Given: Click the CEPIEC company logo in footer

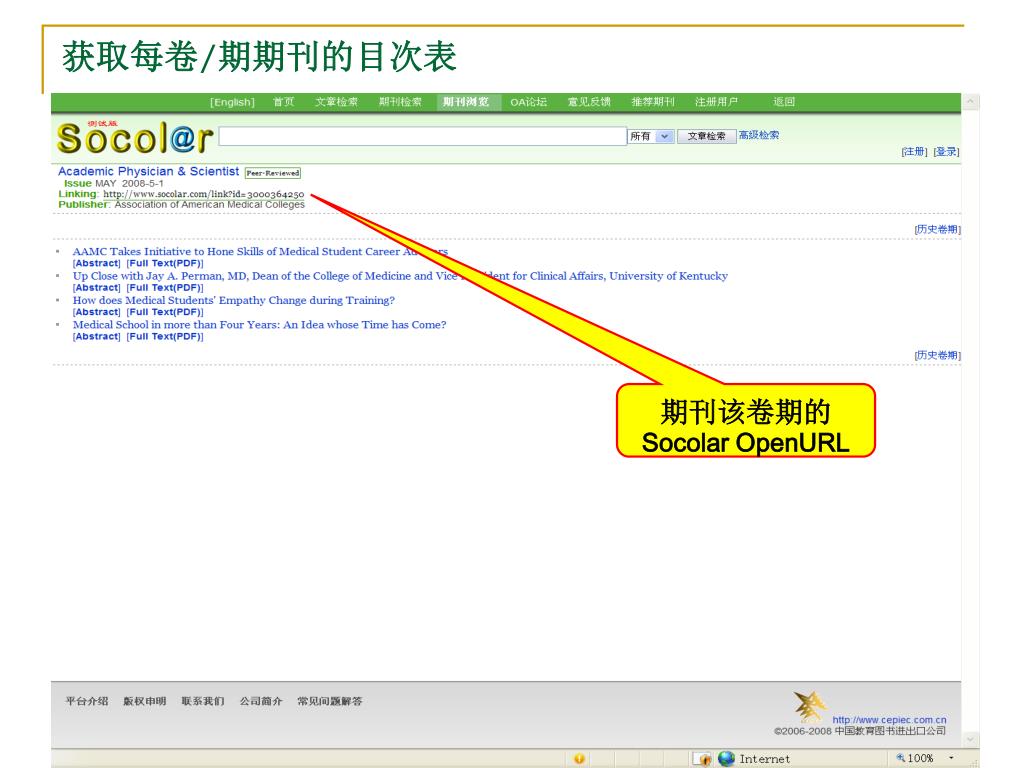Looking at the screenshot, I should pyautogui.click(x=809, y=707).
